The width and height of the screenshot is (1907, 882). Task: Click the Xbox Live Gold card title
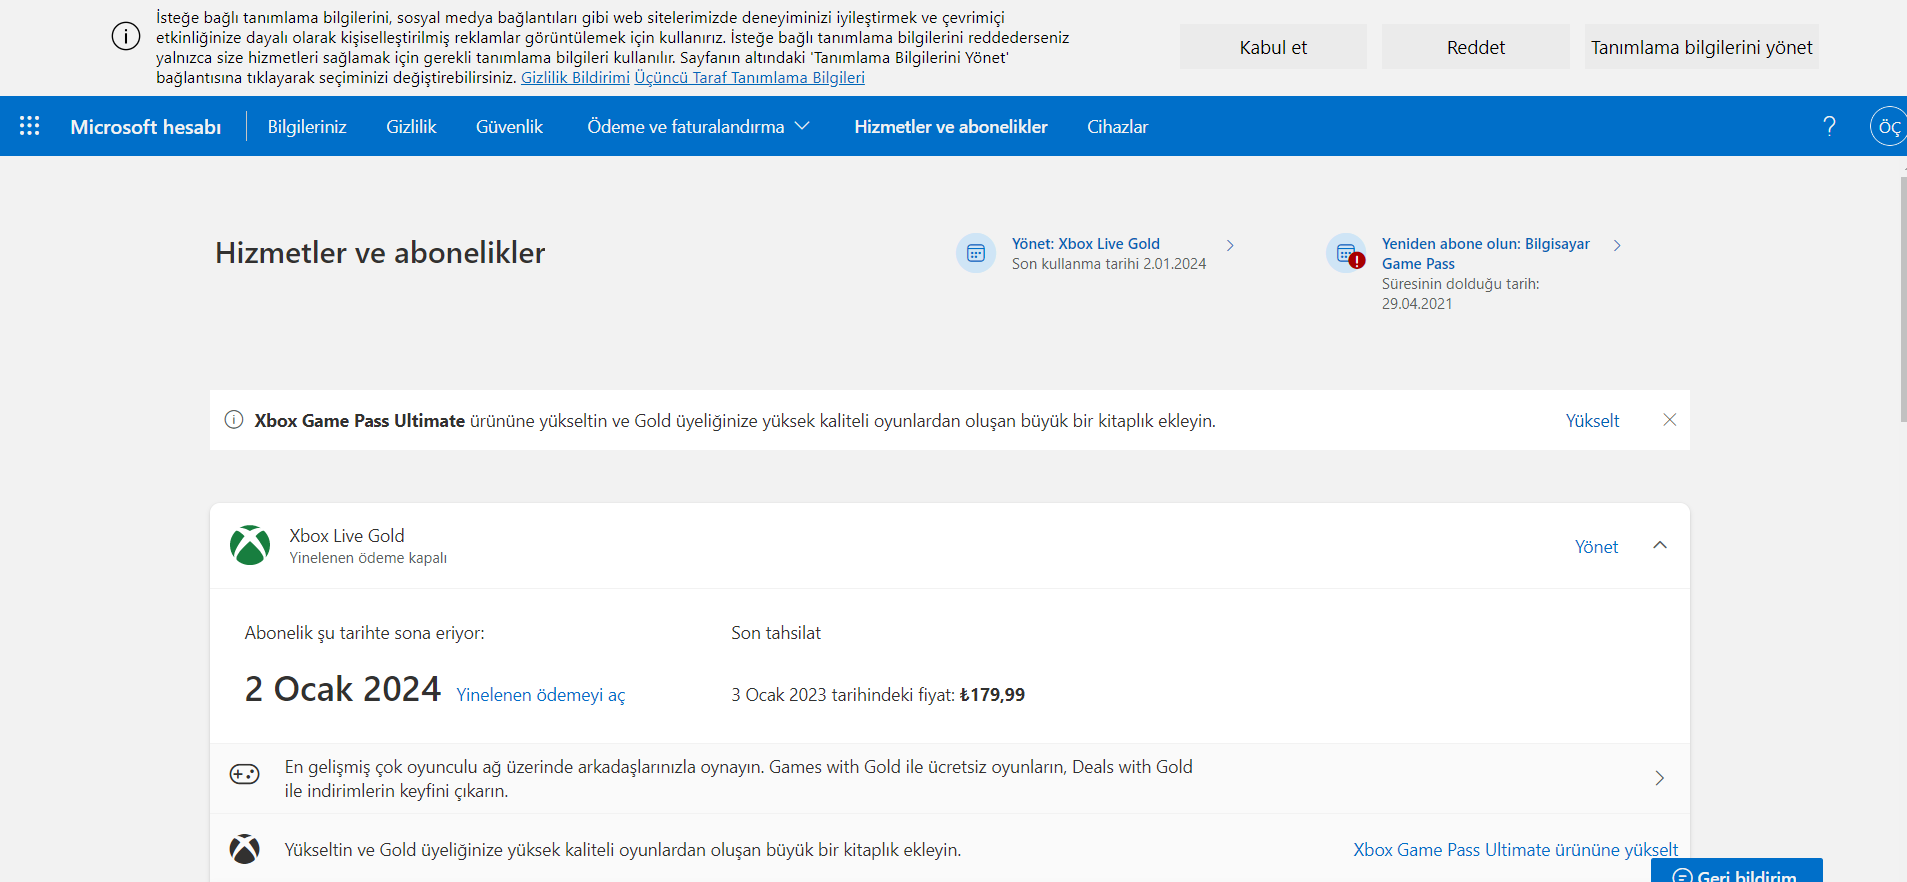[347, 536]
